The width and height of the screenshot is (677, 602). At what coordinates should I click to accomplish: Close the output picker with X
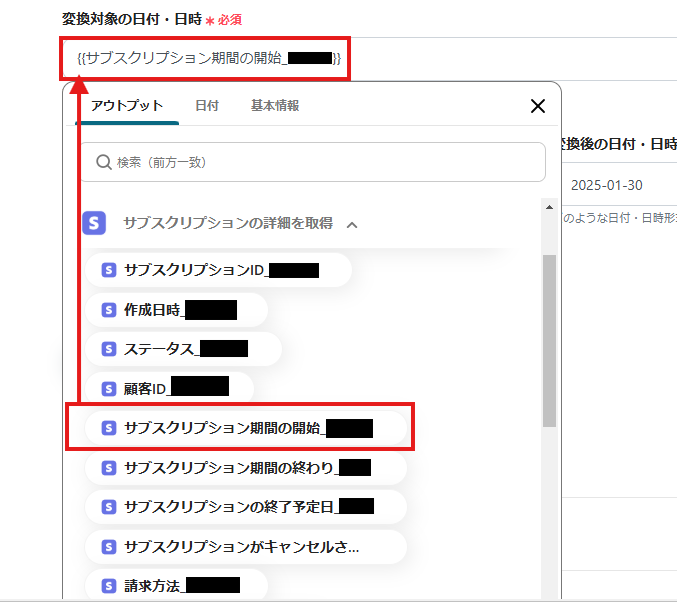(538, 106)
